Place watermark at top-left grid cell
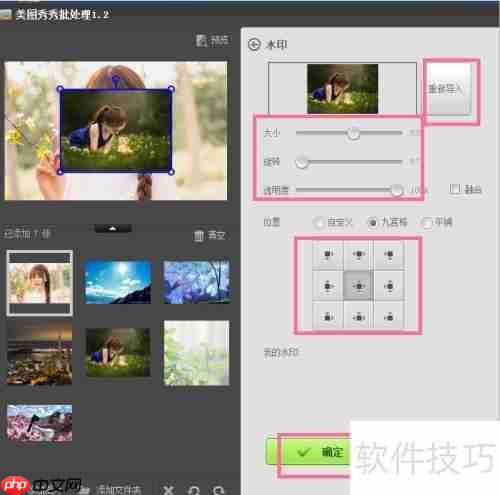 coord(327,255)
